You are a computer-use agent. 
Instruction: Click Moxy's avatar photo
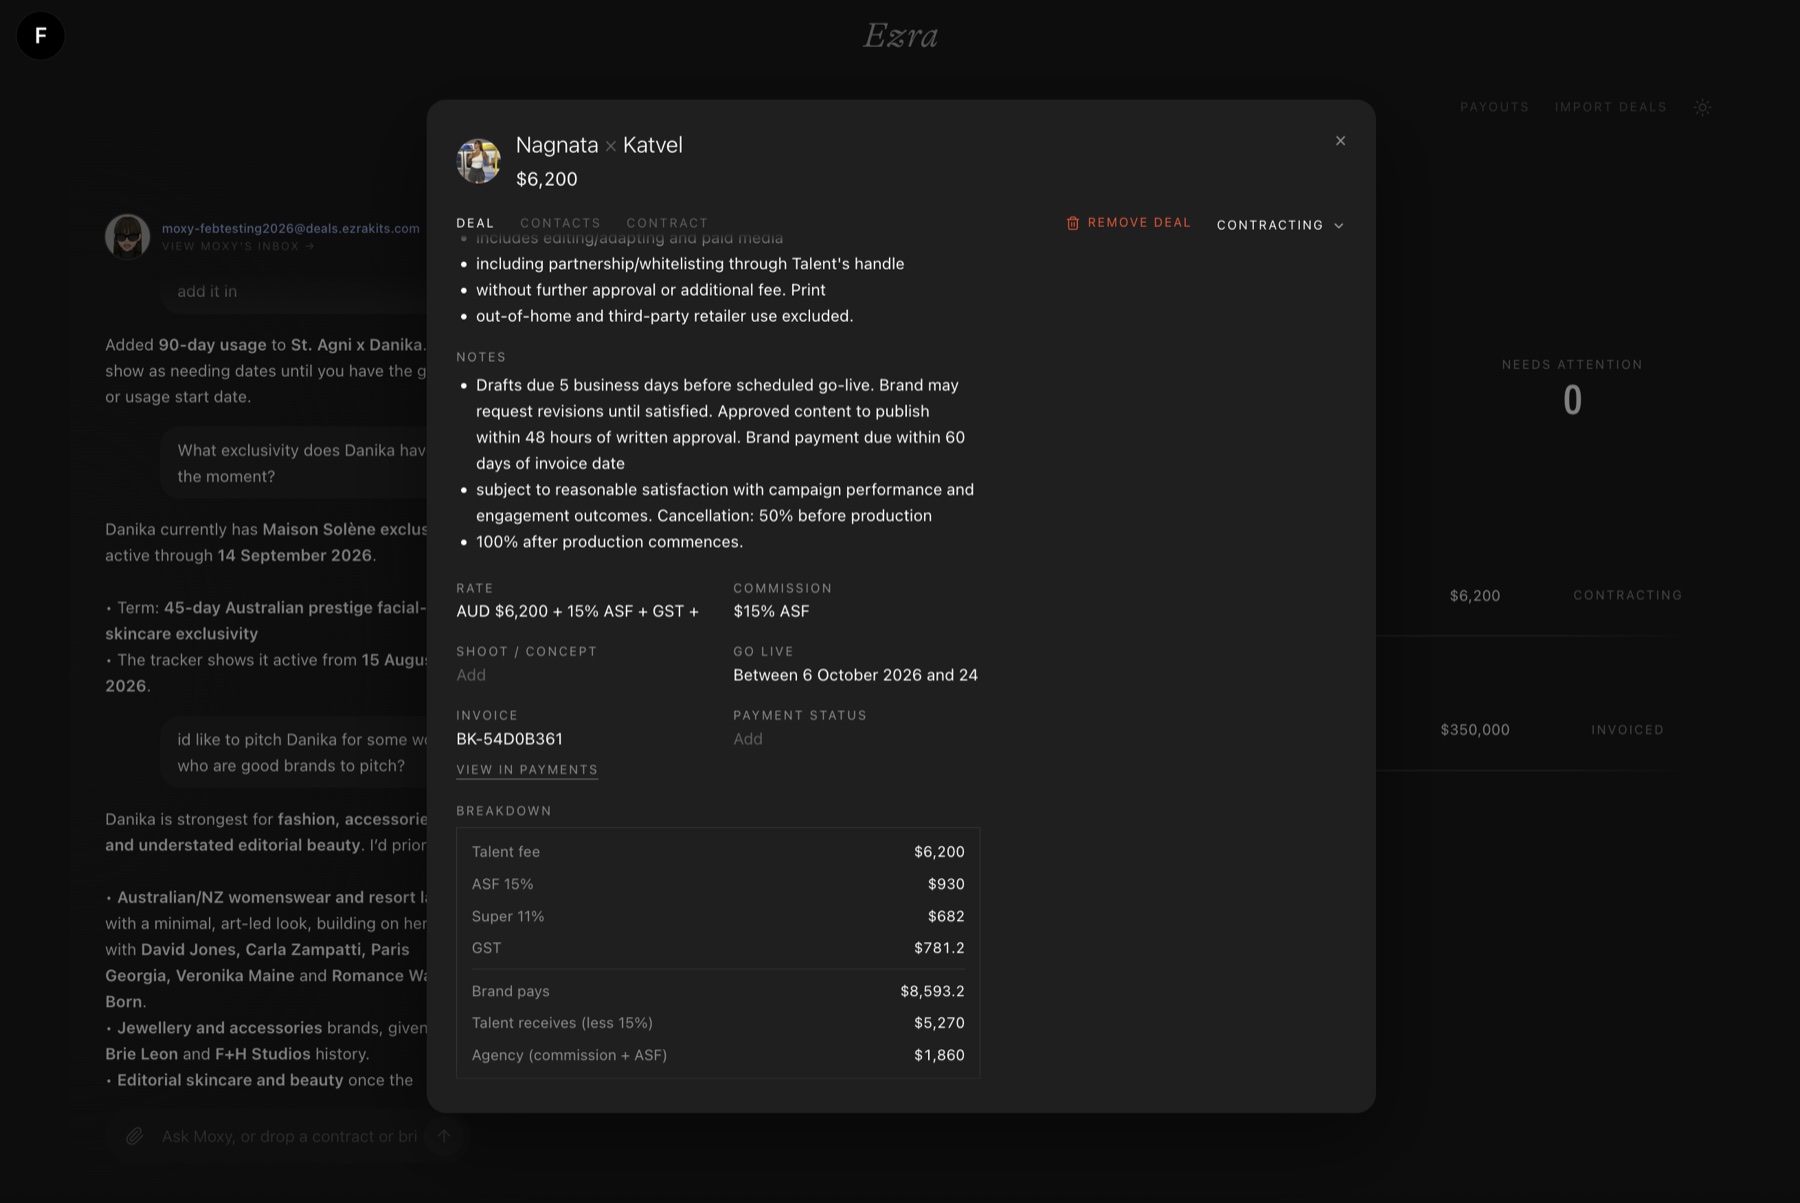coord(128,237)
